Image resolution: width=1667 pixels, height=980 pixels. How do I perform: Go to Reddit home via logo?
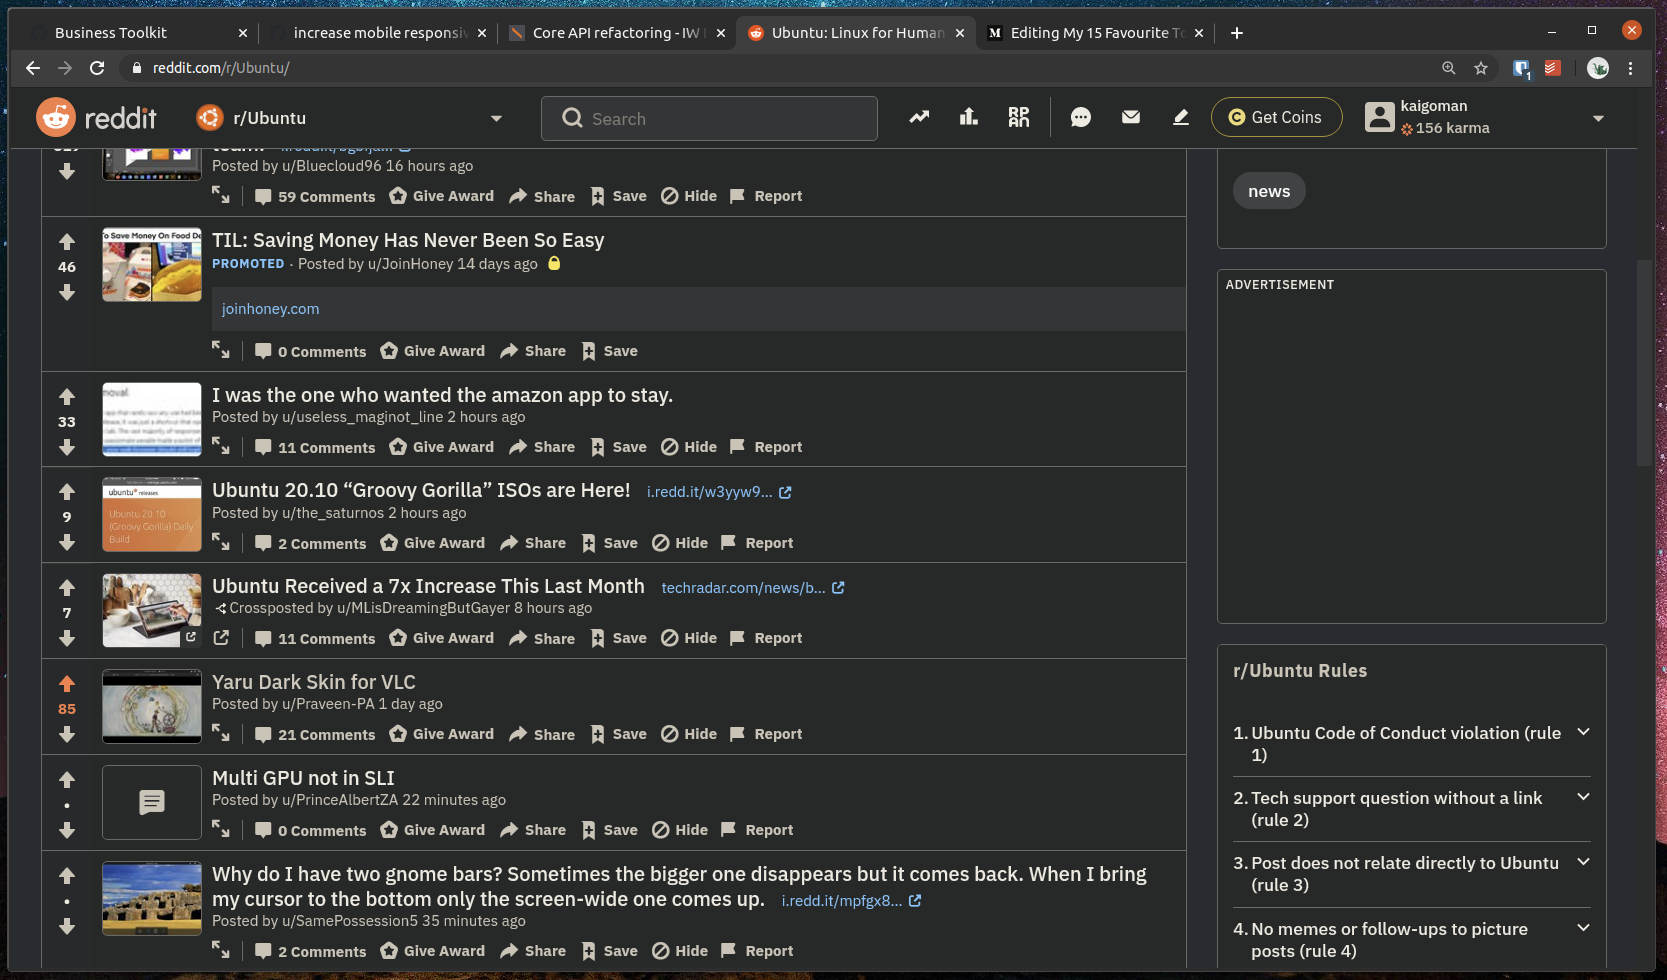coord(97,118)
